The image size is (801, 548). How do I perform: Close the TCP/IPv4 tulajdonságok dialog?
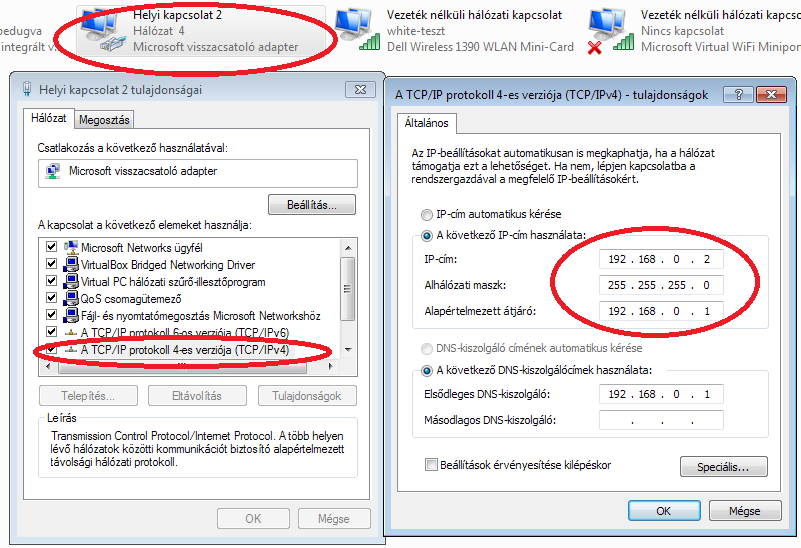[771, 94]
